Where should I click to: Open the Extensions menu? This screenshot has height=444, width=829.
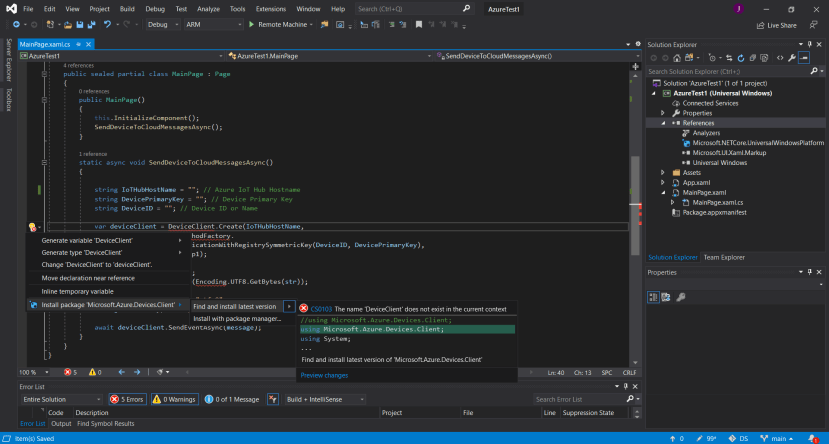pos(271,8)
